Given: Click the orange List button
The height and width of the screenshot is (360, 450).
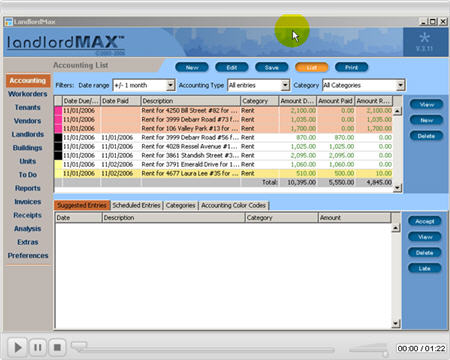Looking at the screenshot, I should pos(312,67).
